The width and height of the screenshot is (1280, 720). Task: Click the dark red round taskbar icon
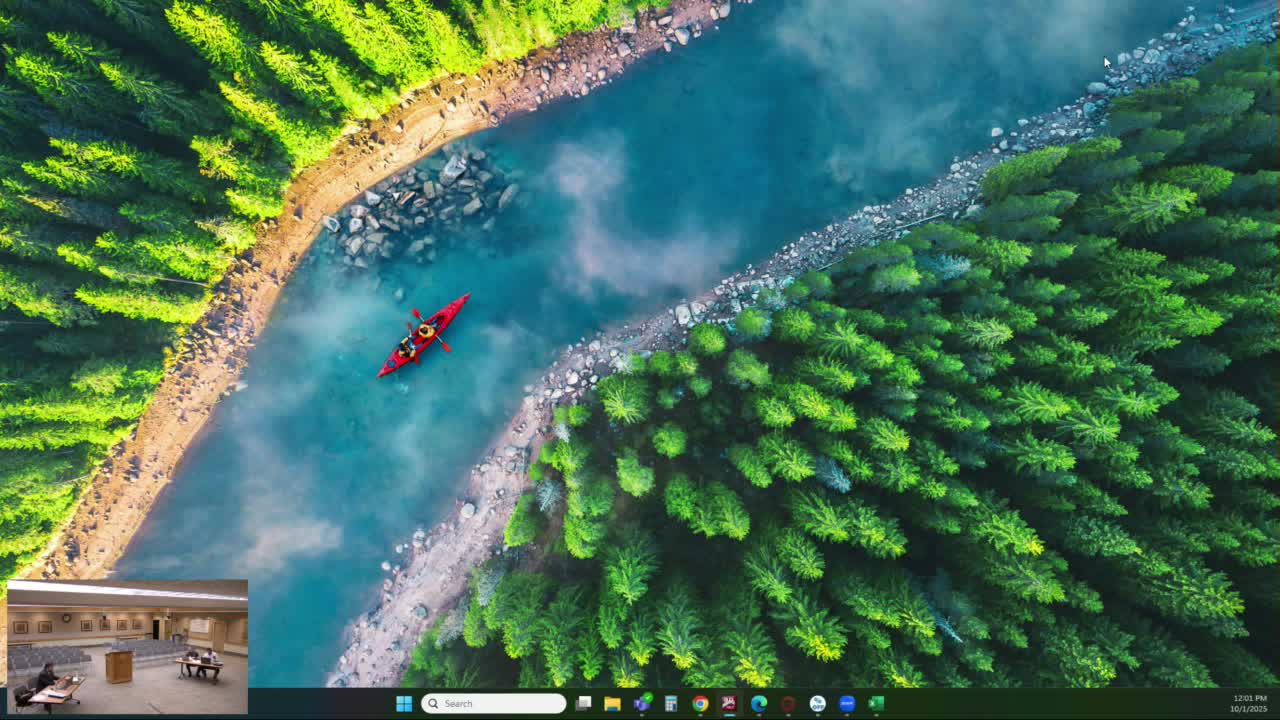tap(788, 704)
